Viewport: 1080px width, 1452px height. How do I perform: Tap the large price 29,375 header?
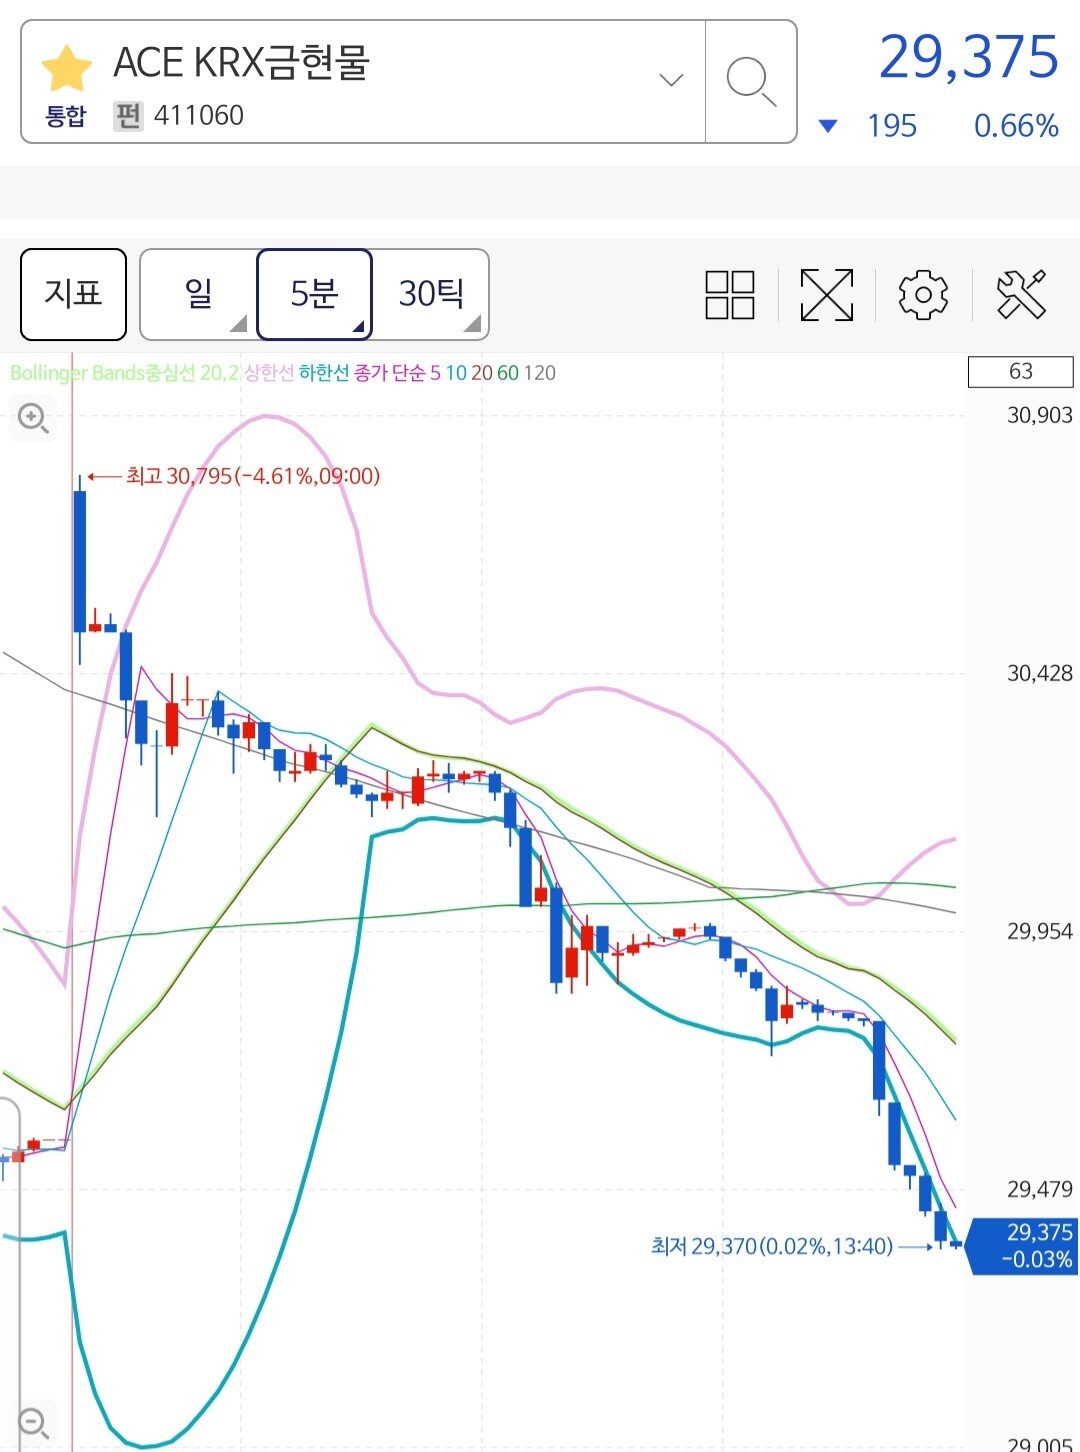pos(969,57)
